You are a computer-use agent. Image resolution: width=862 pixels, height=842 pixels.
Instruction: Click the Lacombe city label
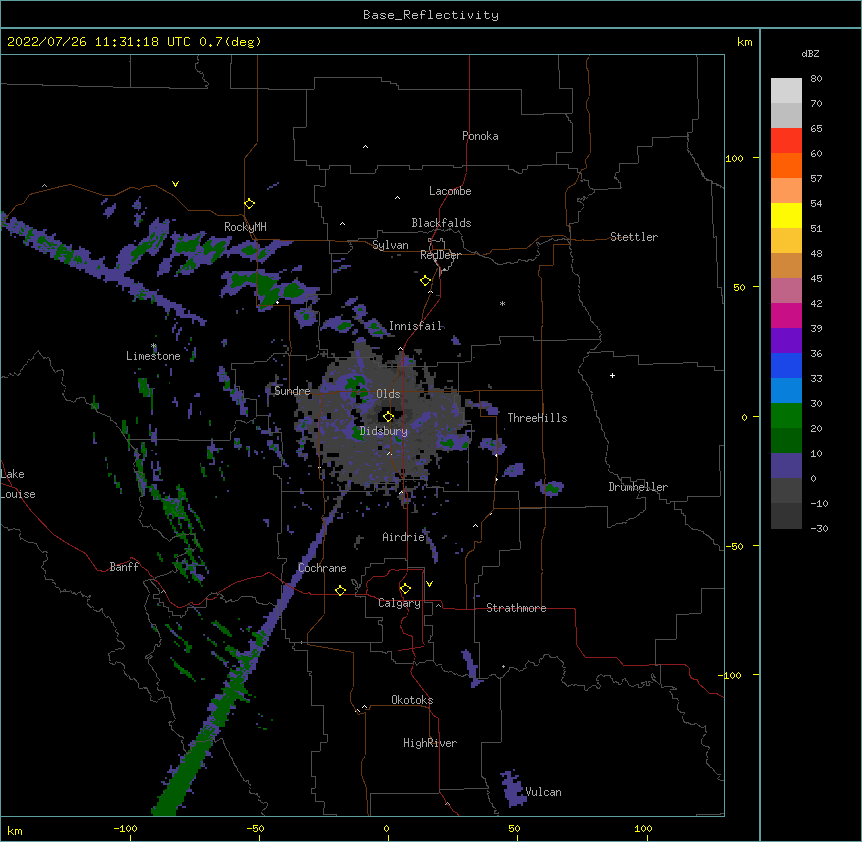[450, 191]
